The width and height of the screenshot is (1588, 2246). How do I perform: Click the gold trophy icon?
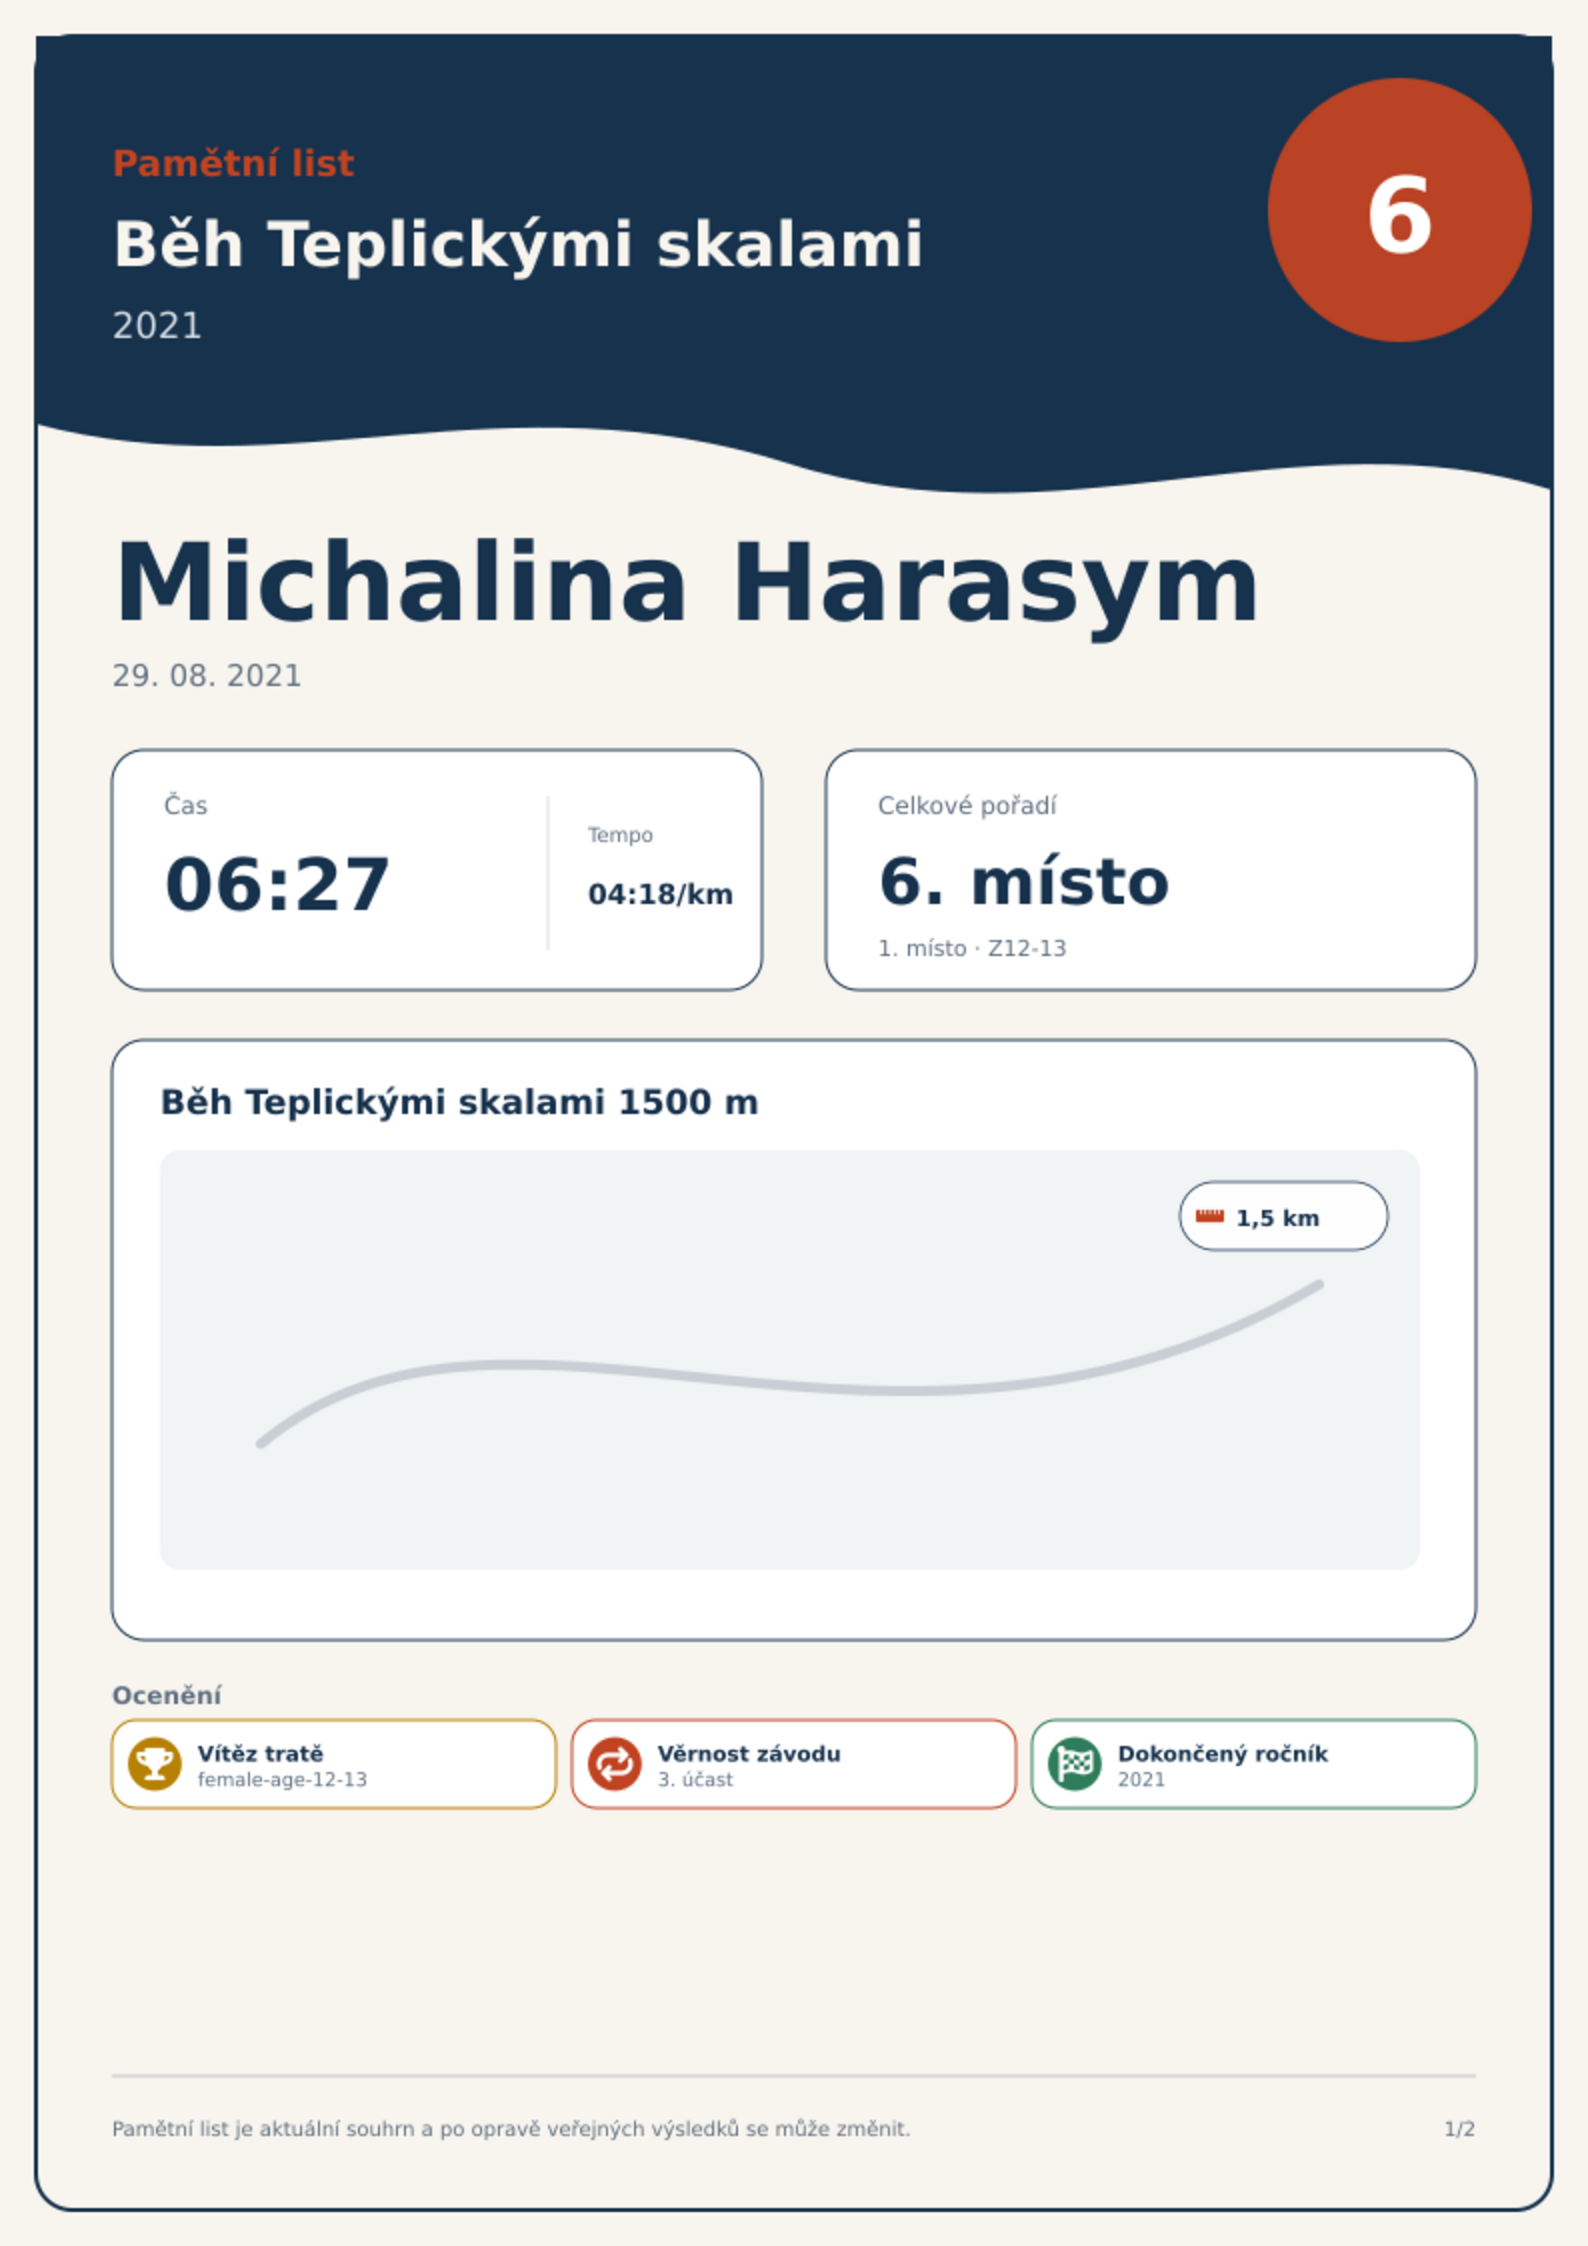154,1764
